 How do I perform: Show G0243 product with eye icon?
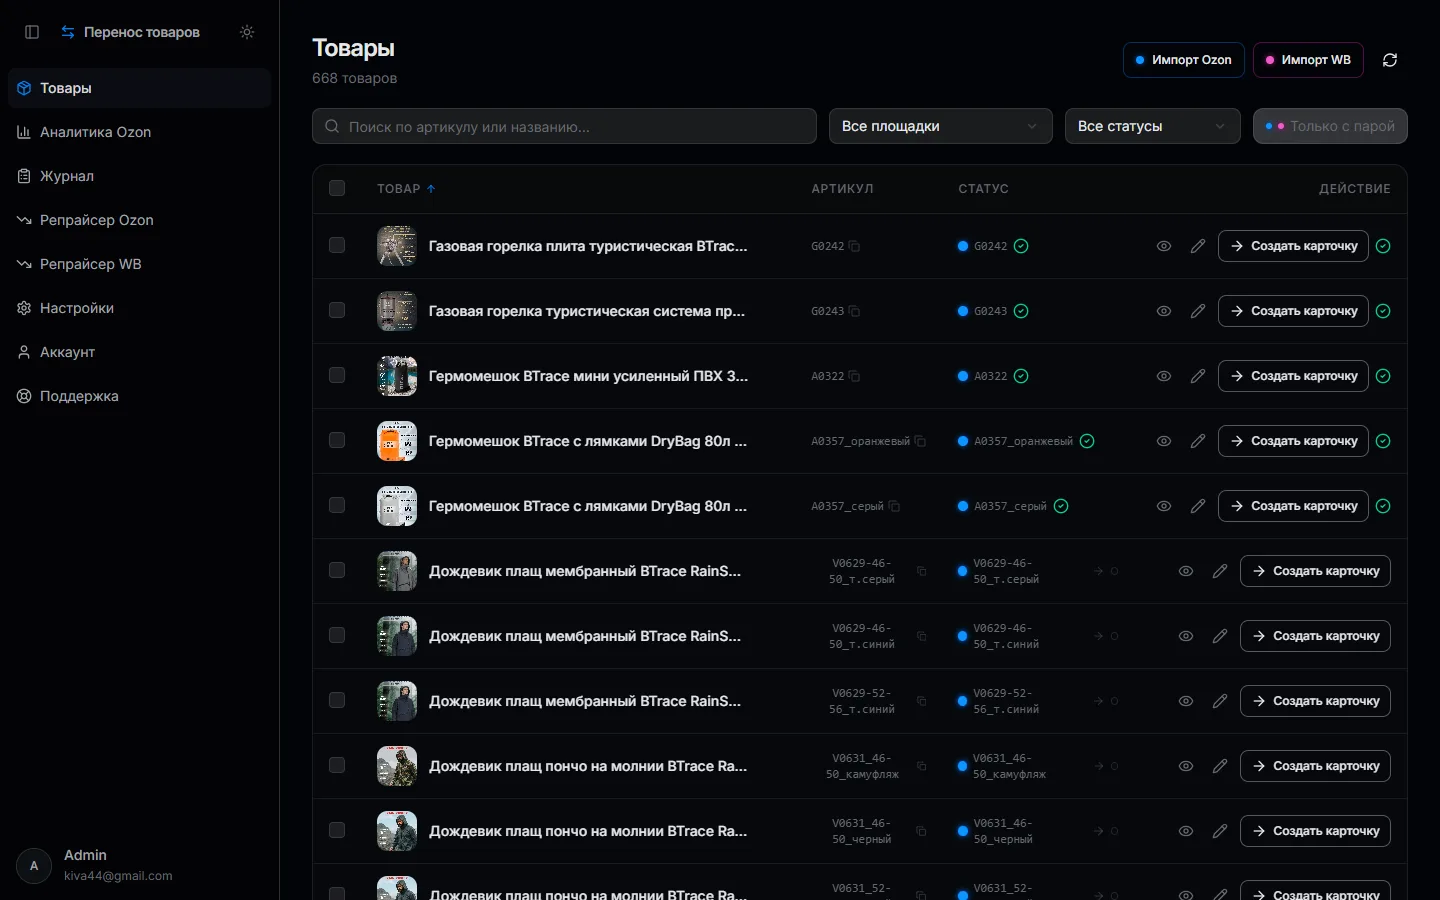1164,311
